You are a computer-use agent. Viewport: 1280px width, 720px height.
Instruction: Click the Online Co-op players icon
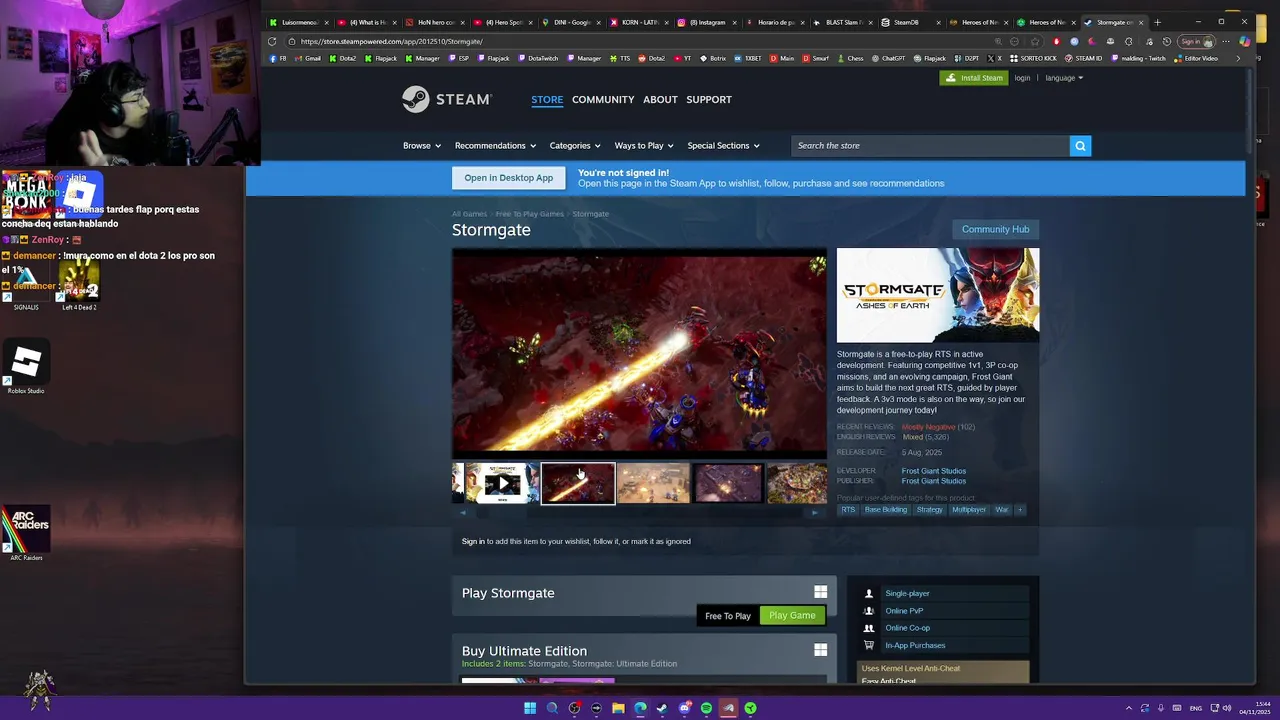pos(868,628)
